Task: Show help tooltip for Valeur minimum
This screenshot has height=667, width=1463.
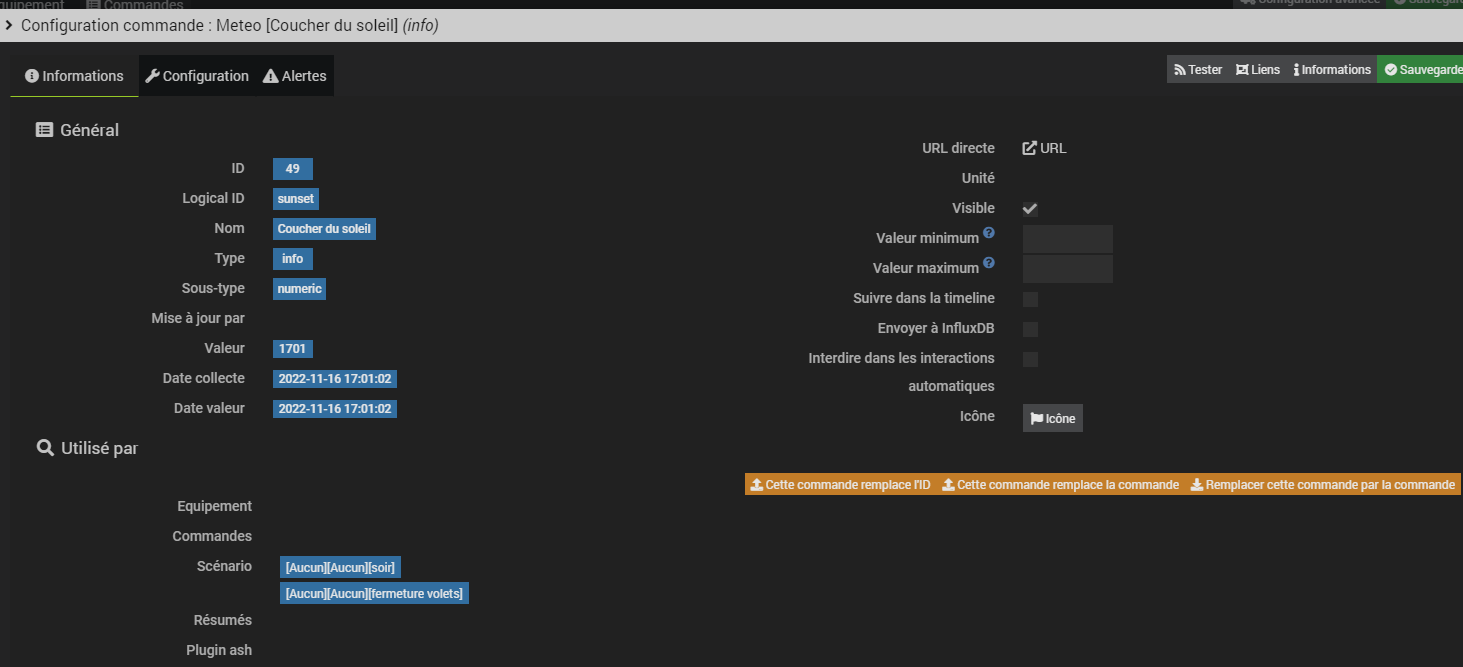Action: point(989,233)
